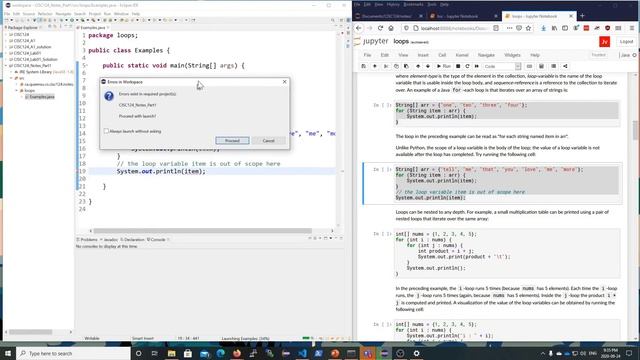This screenshot has width=640, height=360.
Task: Click the notebook title 'loops'
Action: [x=401, y=41]
